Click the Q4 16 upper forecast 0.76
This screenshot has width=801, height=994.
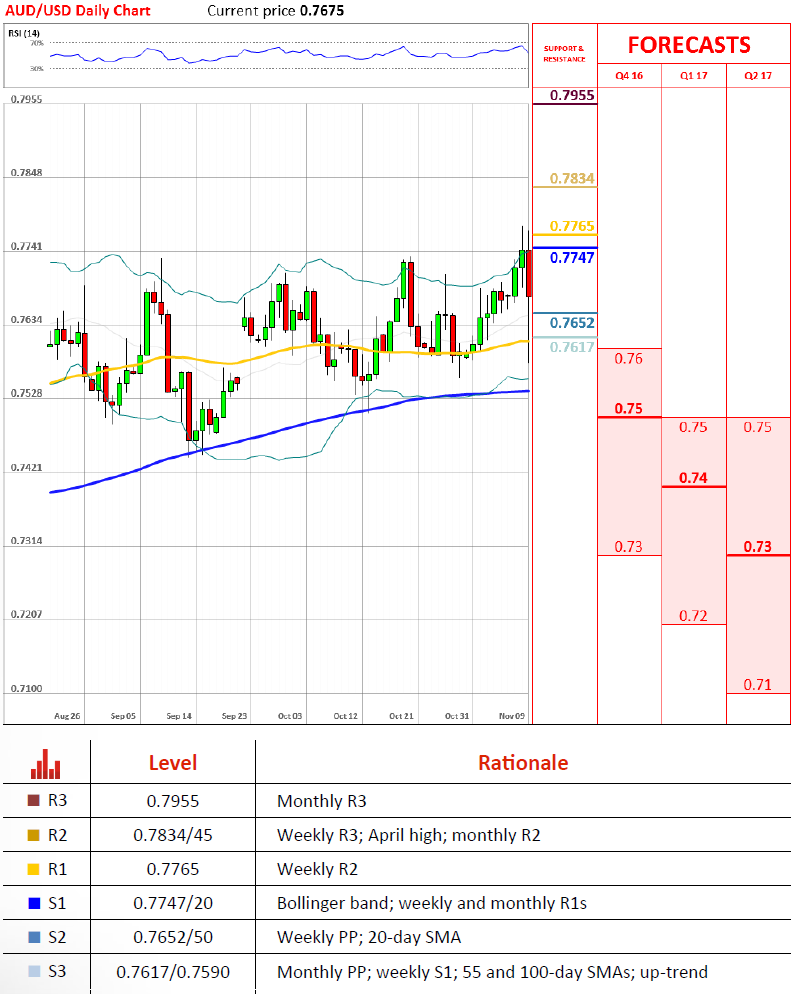pyautogui.click(x=629, y=359)
